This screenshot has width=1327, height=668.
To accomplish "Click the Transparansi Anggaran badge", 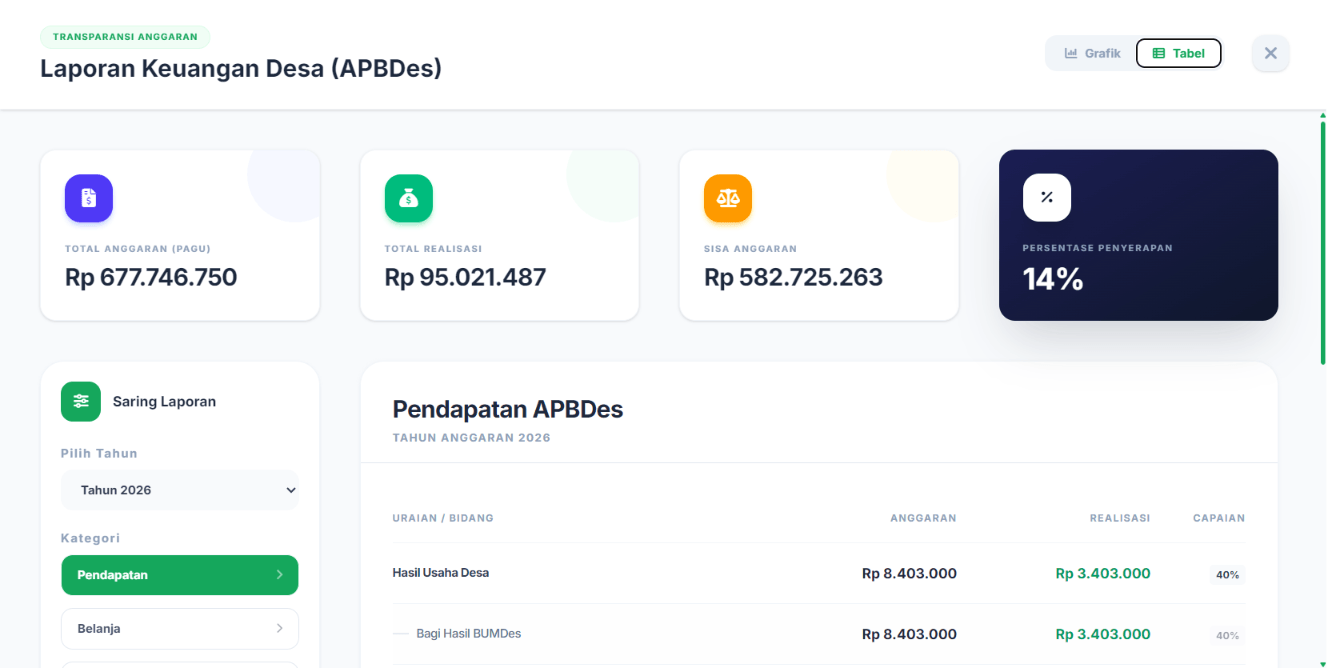I will click(125, 37).
